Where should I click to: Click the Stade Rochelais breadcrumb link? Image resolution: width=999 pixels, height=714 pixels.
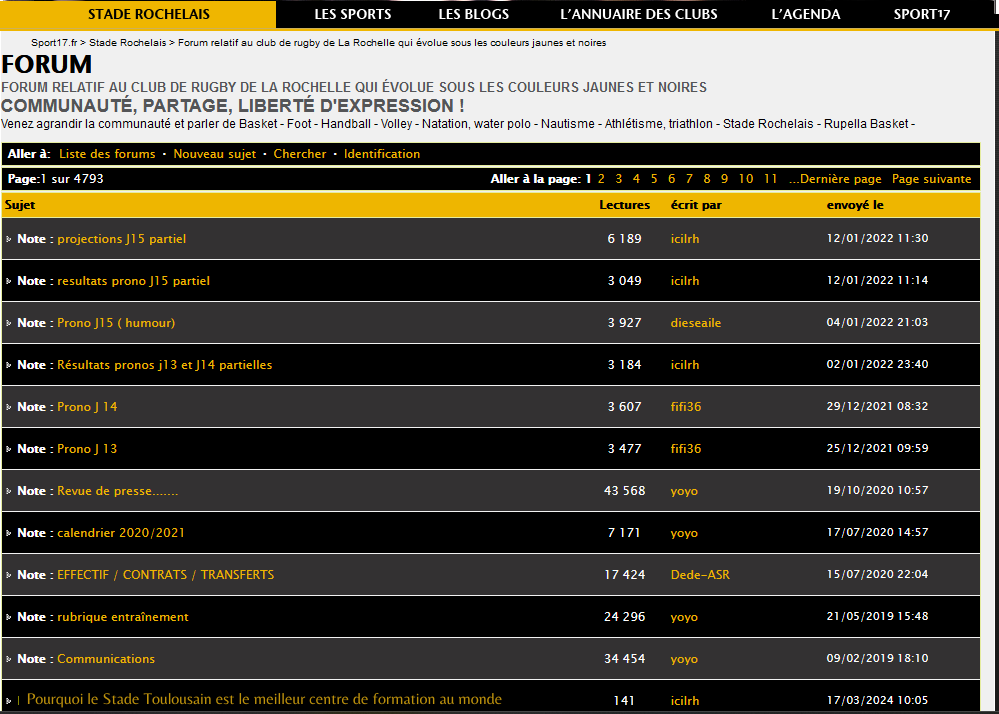coord(127,43)
